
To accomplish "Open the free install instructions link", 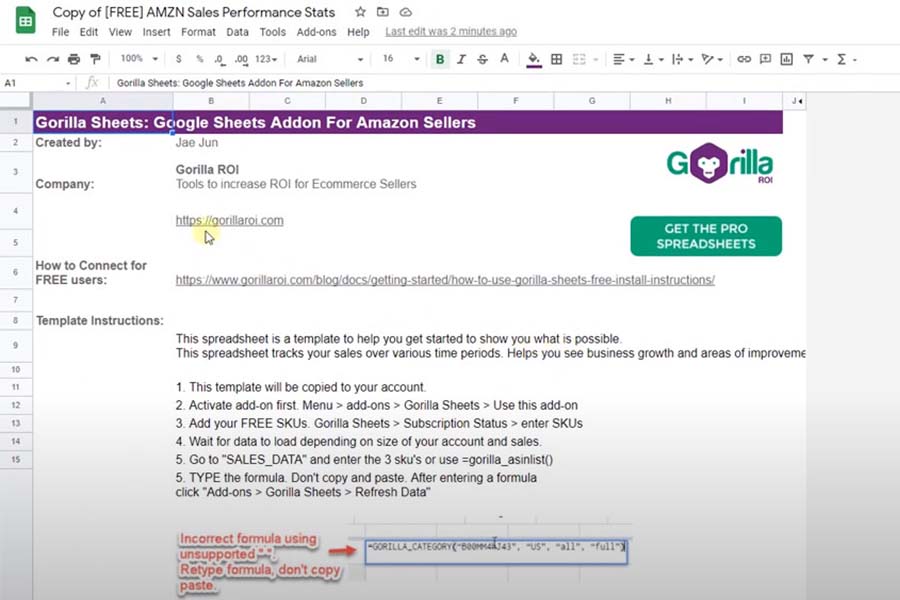I will point(445,280).
